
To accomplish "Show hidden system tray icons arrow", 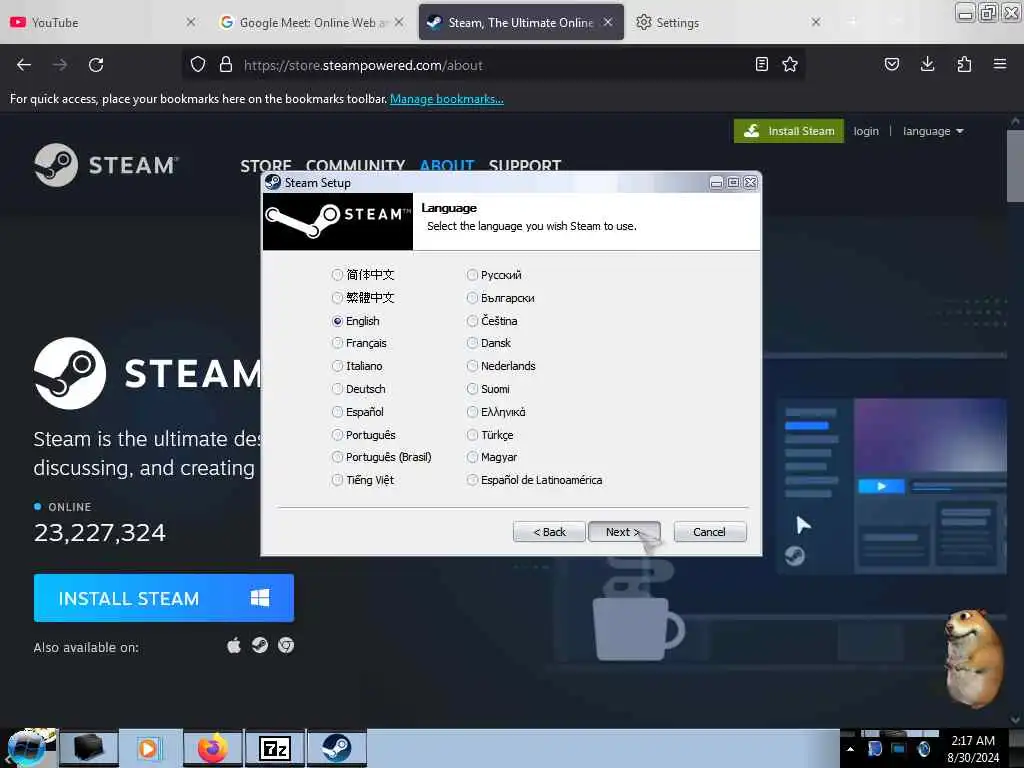I will click(x=850, y=749).
